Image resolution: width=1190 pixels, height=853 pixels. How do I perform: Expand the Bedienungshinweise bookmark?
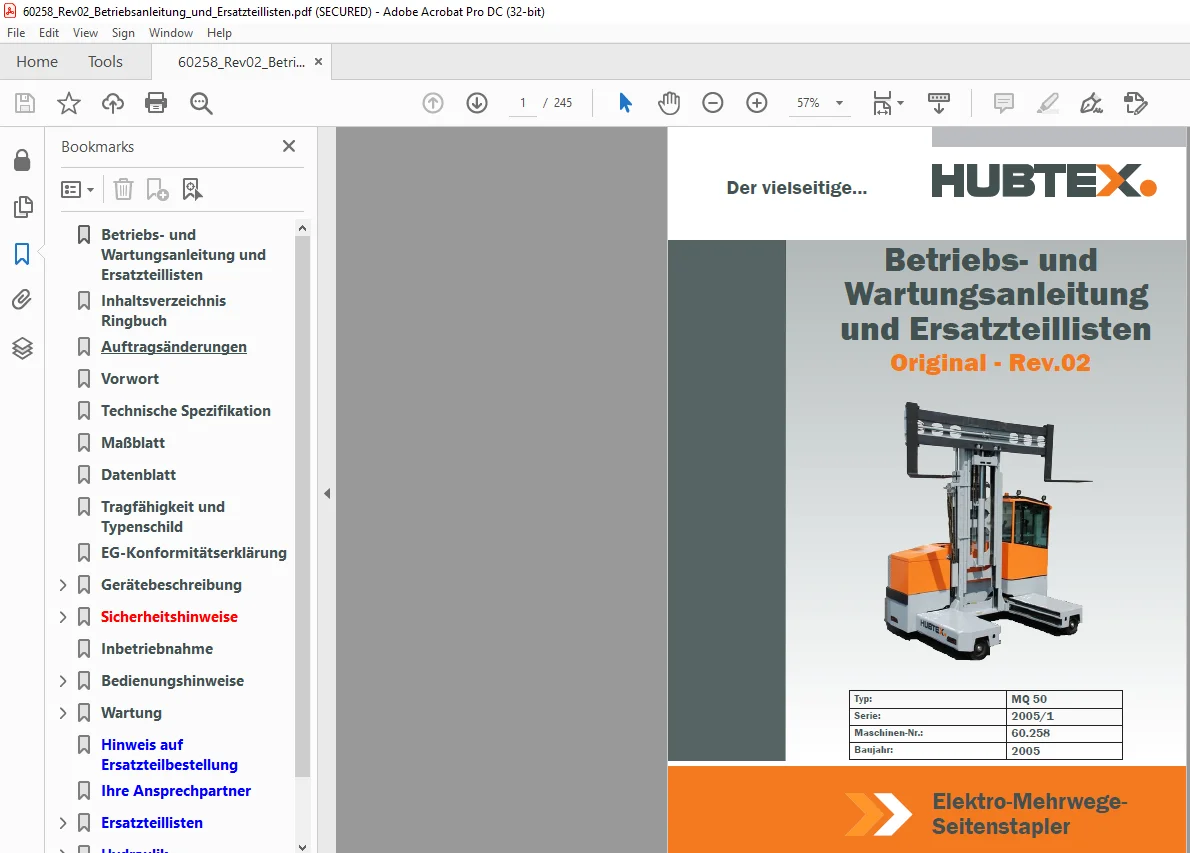(63, 681)
